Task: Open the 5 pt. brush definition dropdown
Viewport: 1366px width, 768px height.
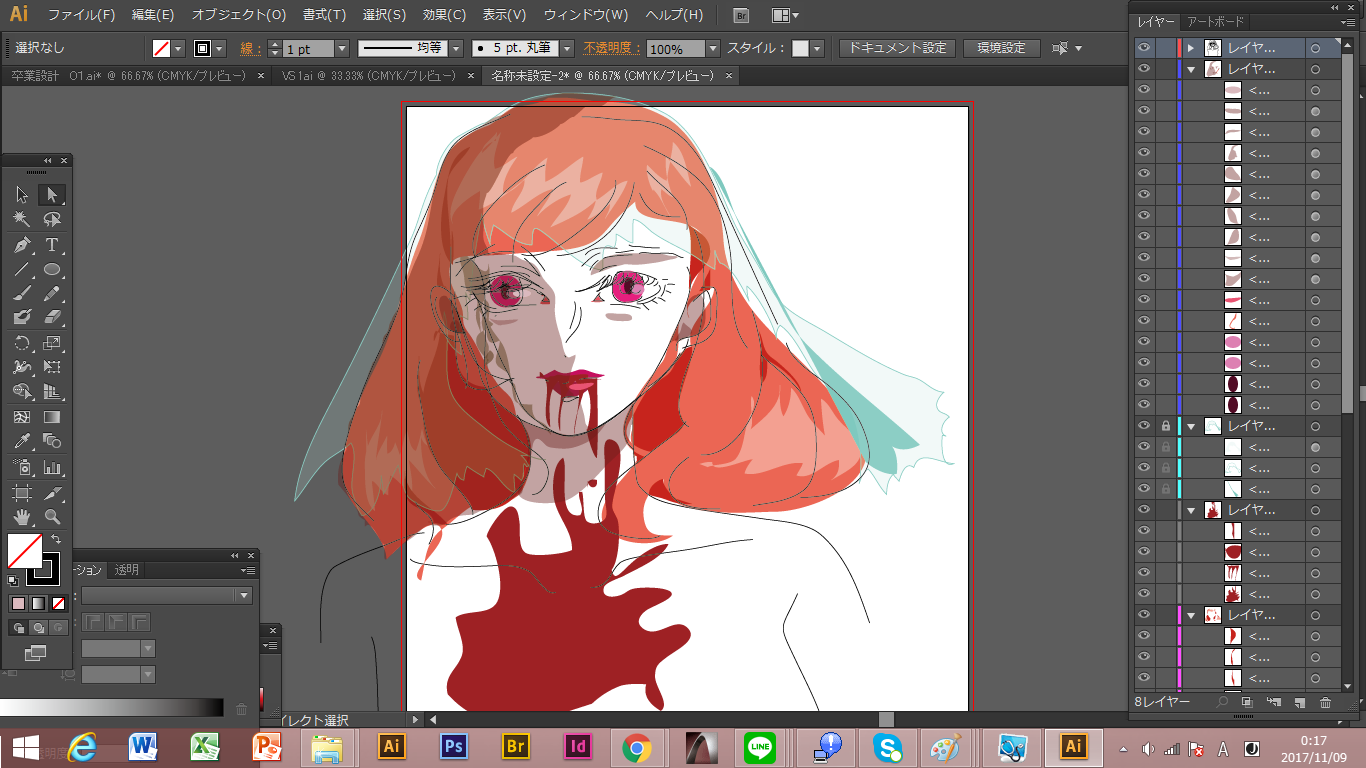Action: tap(566, 49)
